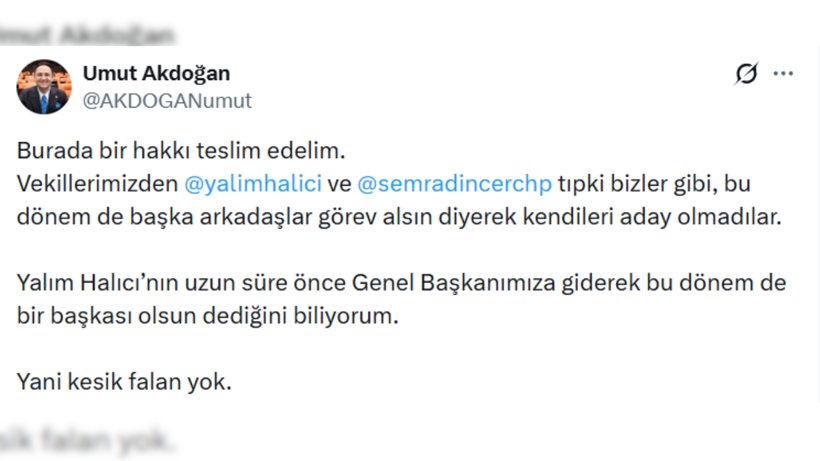Viewport: 820px width, 461px height.
Task: Click the closing line "Yani kesik falan yok."
Action: (x=124, y=382)
